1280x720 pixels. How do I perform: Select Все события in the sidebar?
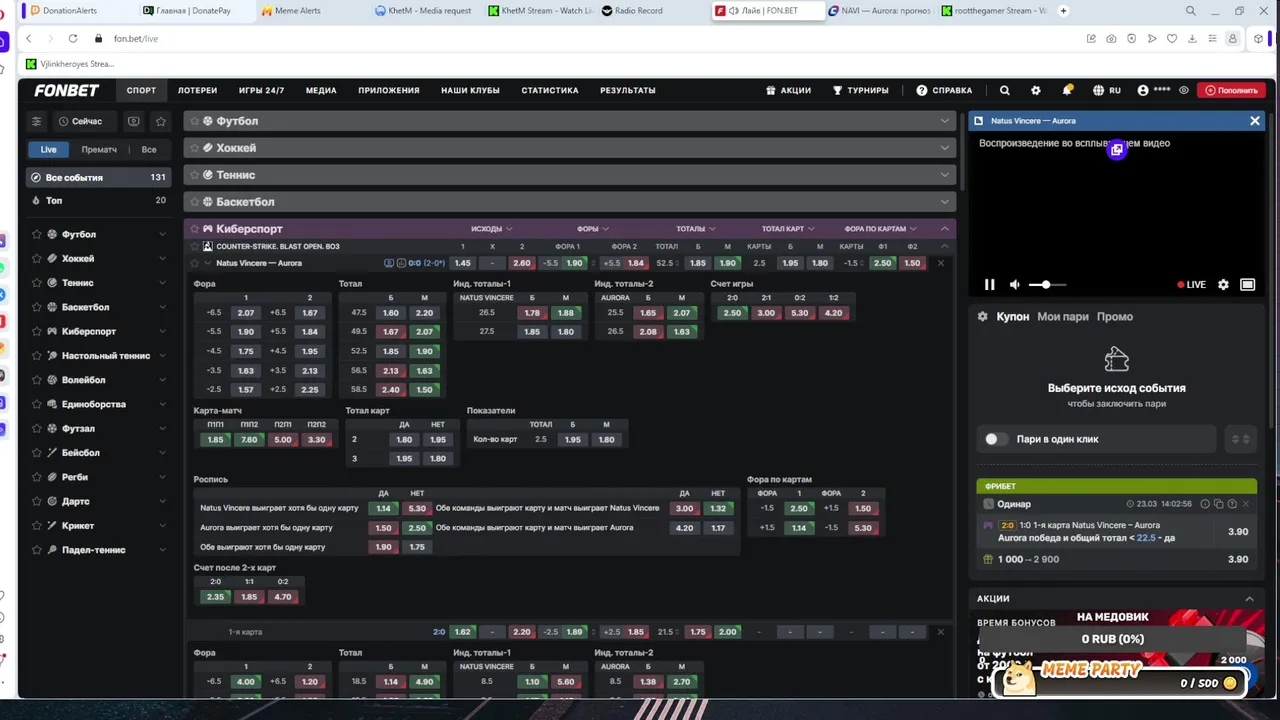pos(98,177)
